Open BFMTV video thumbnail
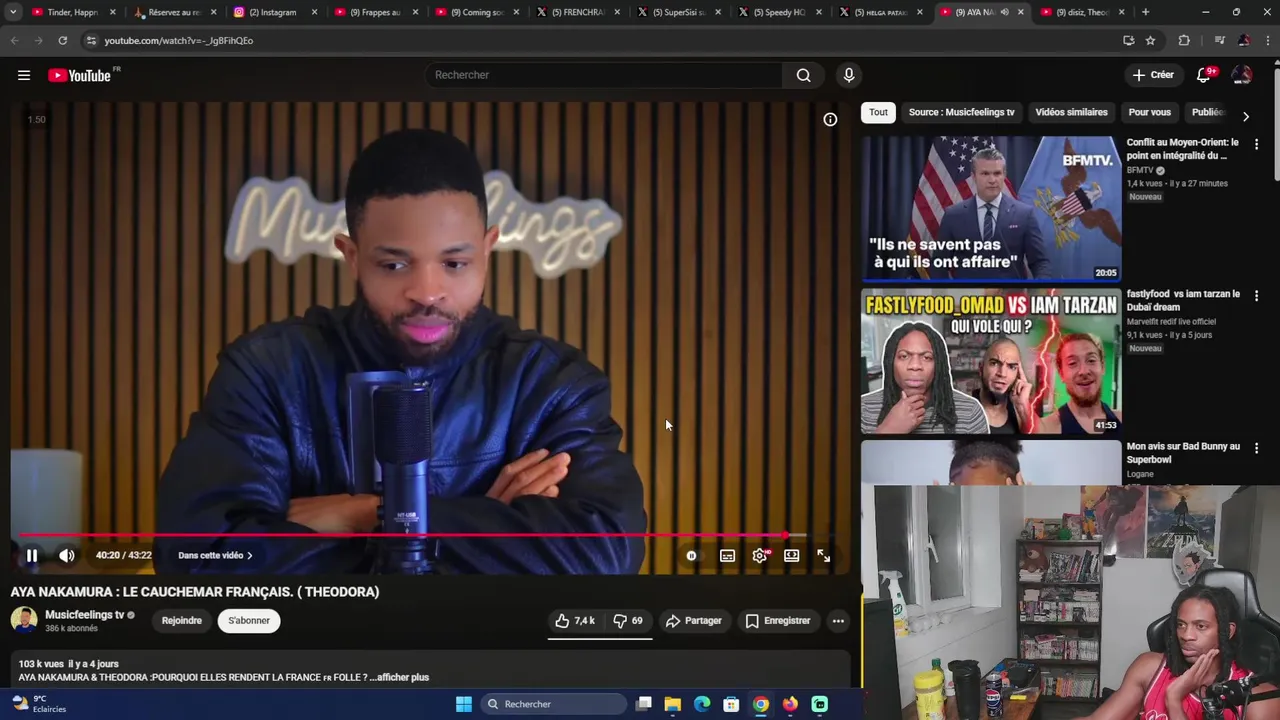The width and height of the screenshot is (1280, 720). point(991,209)
